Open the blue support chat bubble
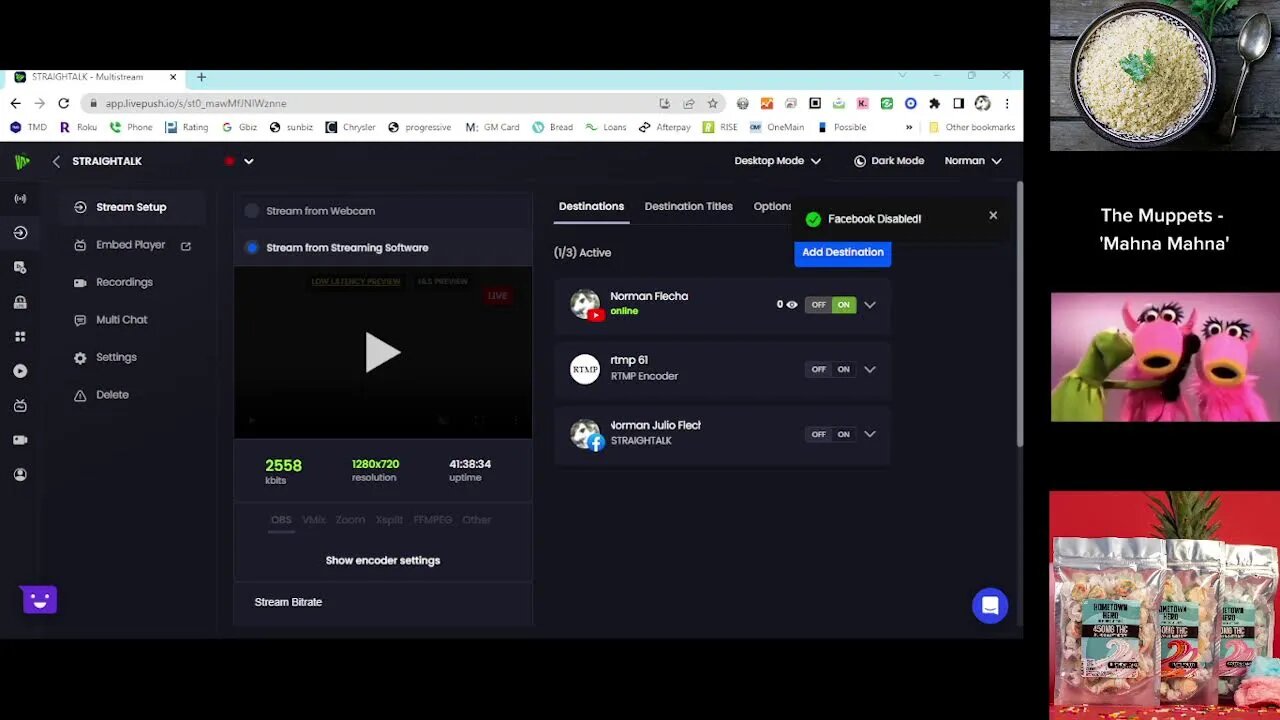The image size is (1280, 720). point(990,605)
